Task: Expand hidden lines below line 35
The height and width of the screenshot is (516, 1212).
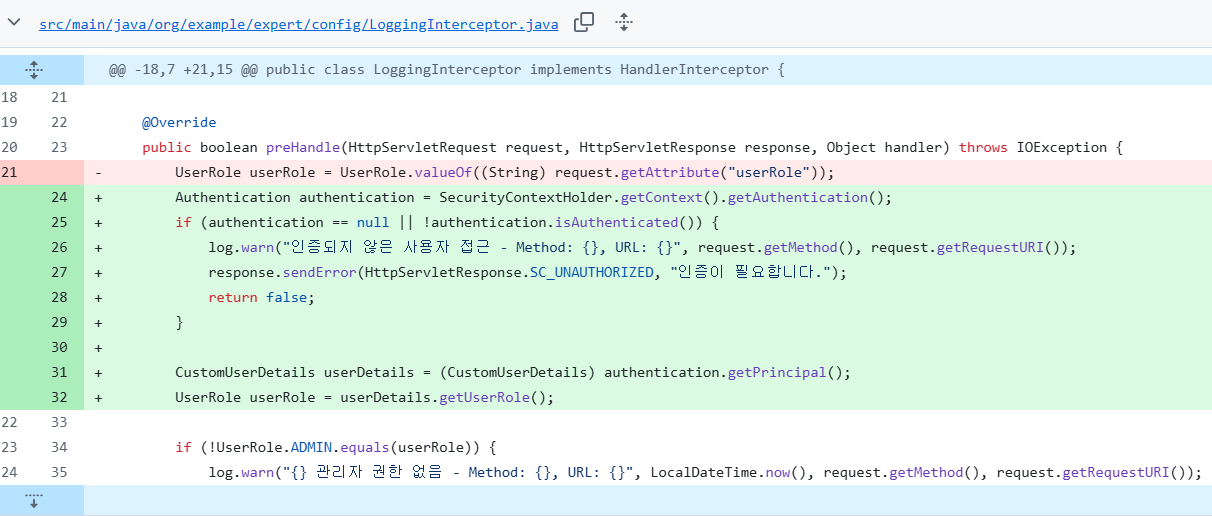Action: [33, 501]
